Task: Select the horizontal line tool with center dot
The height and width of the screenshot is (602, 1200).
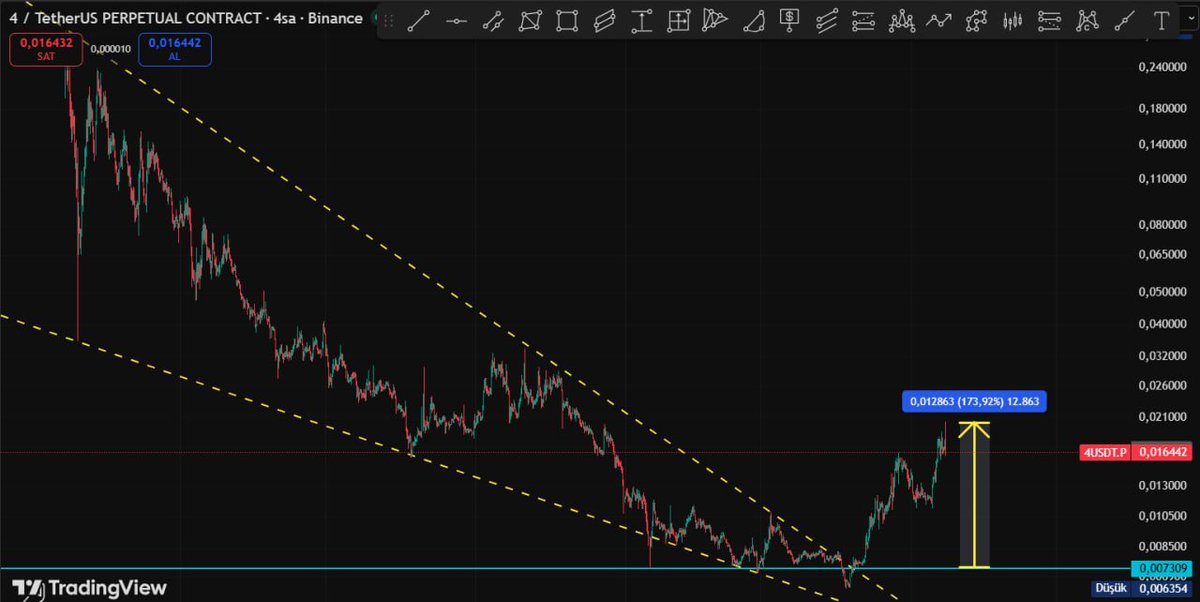Action: coord(456,20)
